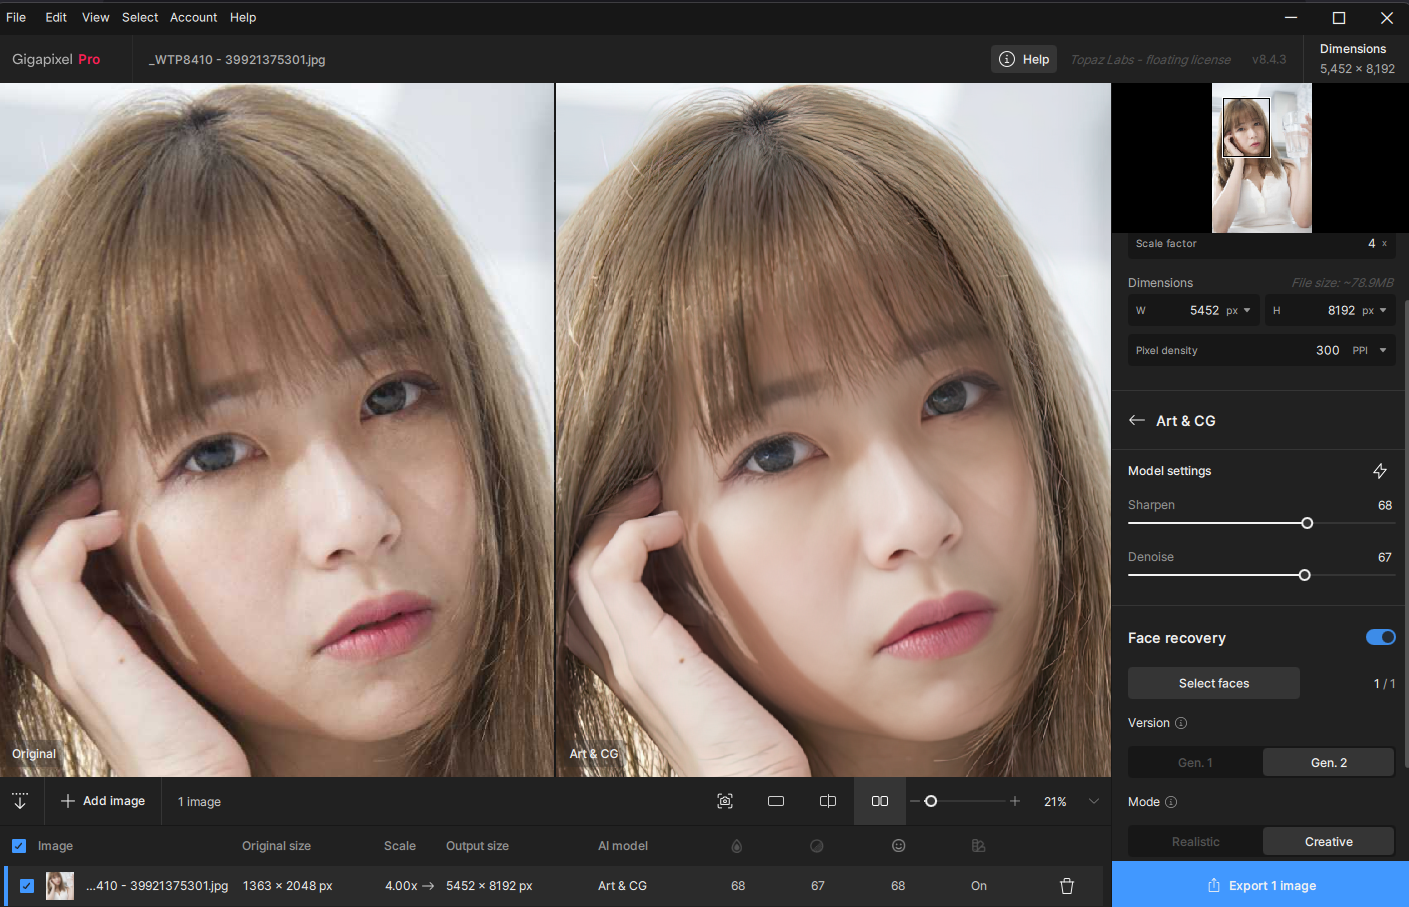Expand the zoom percentage dropdown
Viewport: 1409px width, 907px height.
coord(1094,801)
